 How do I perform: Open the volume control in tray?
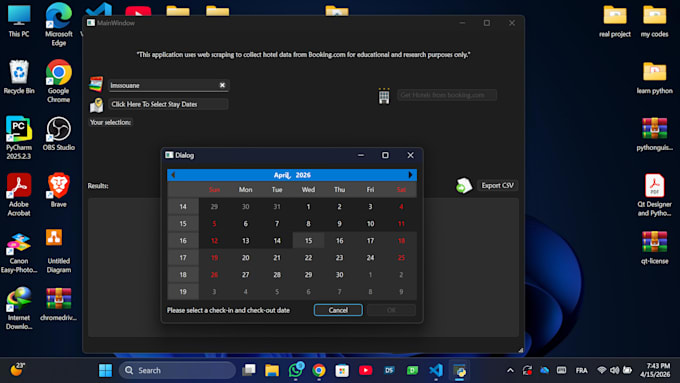(x=615, y=370)
